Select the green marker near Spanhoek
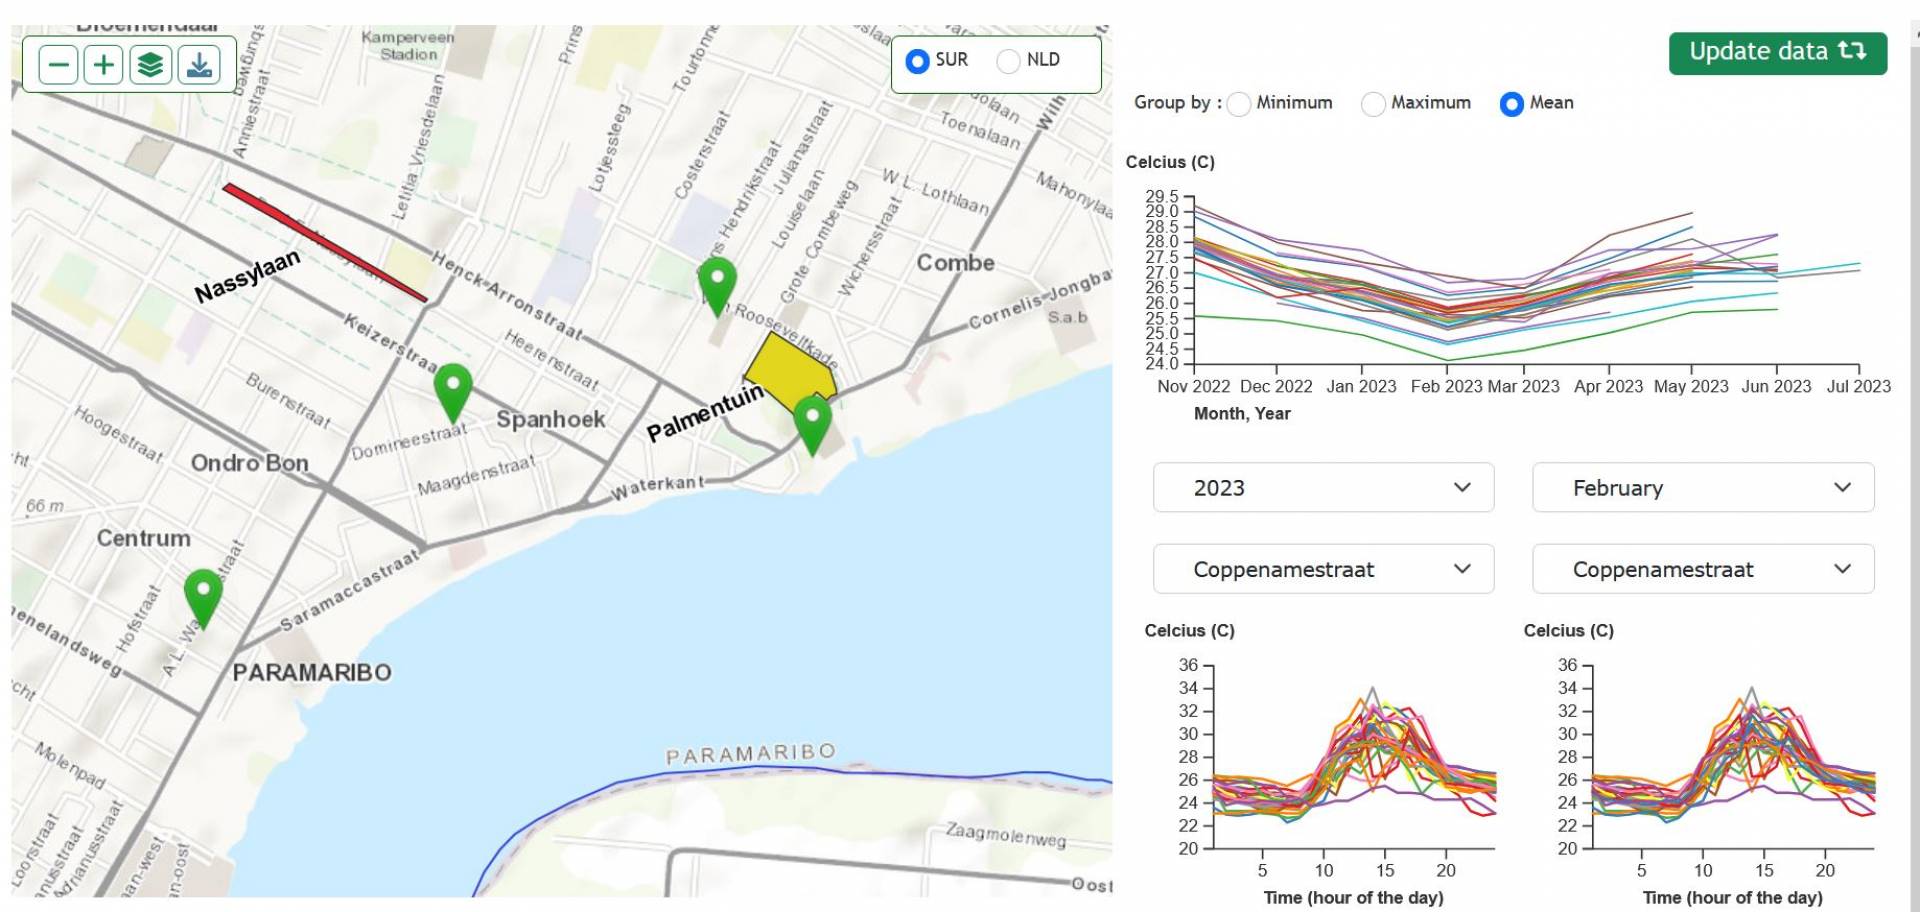Viewport: 1920px width, 912px height. pos(453,391)
